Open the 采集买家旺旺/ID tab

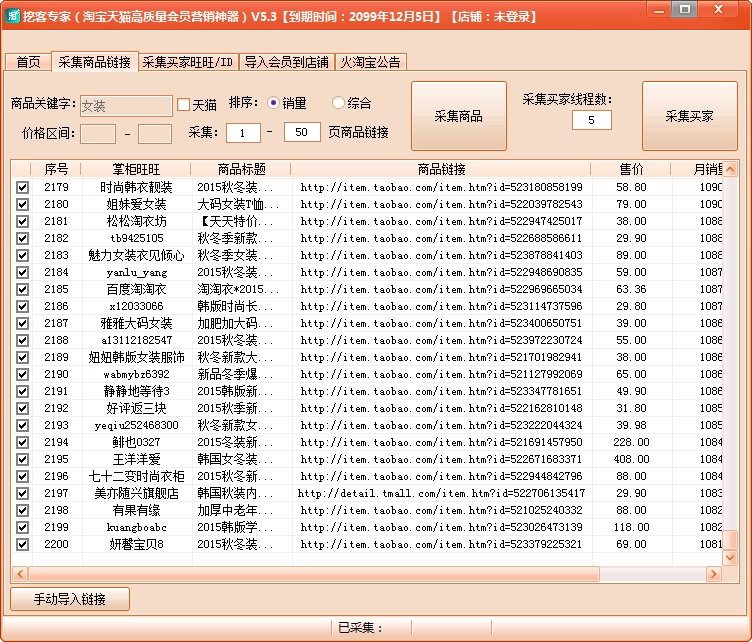(188, 62)
